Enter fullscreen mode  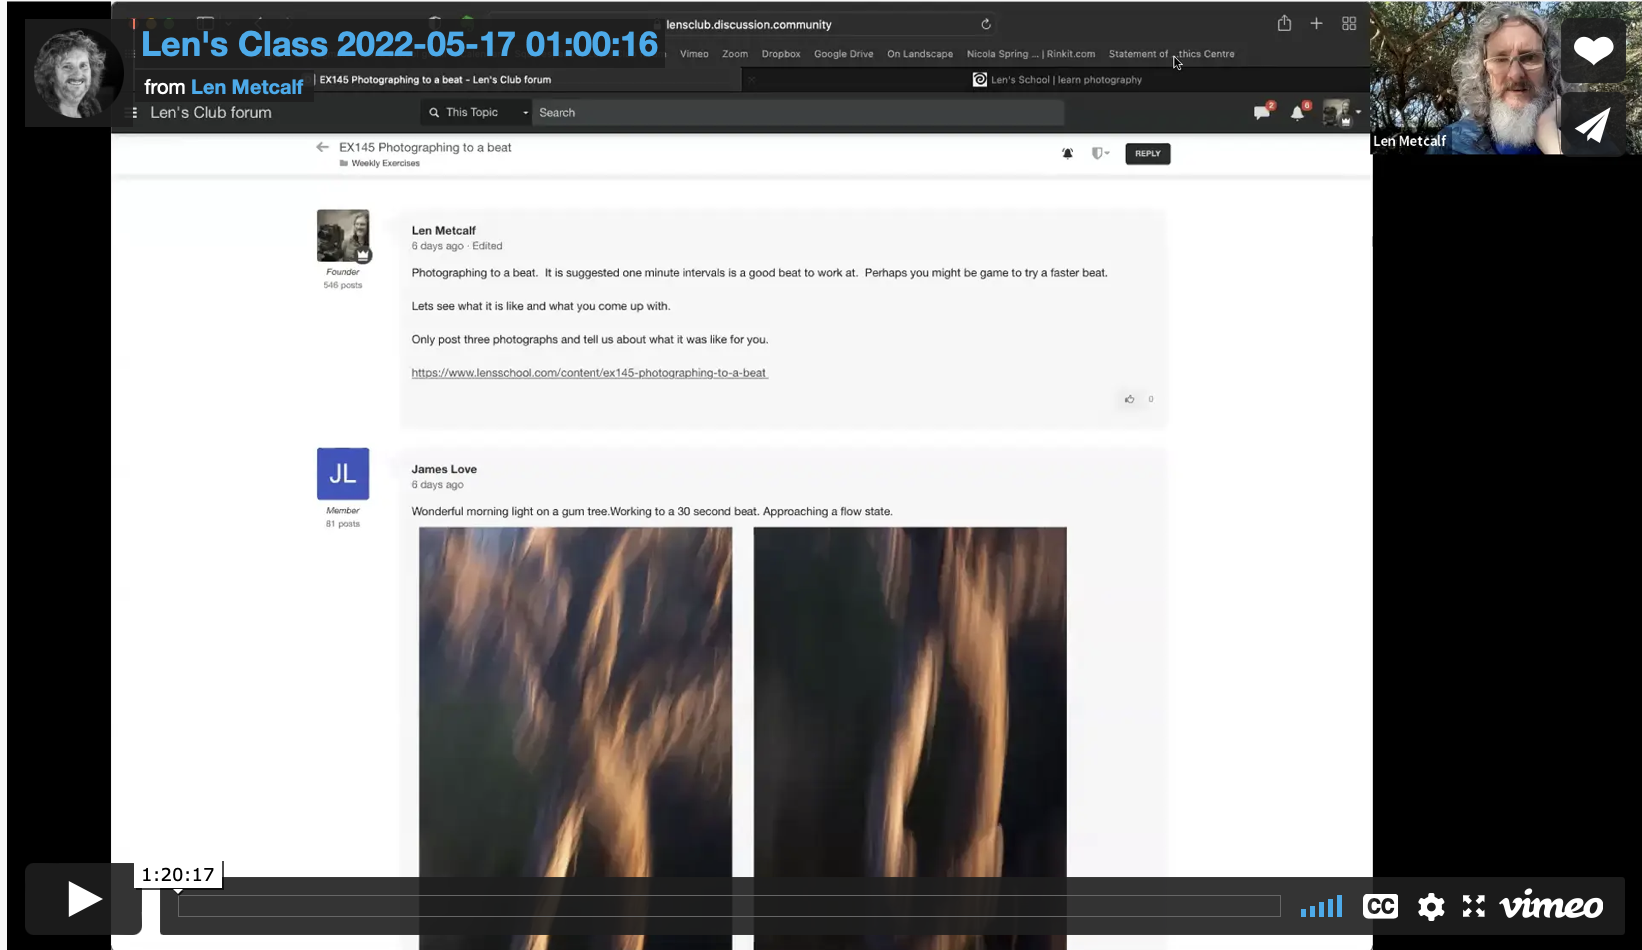click(x=1474, y=906)
